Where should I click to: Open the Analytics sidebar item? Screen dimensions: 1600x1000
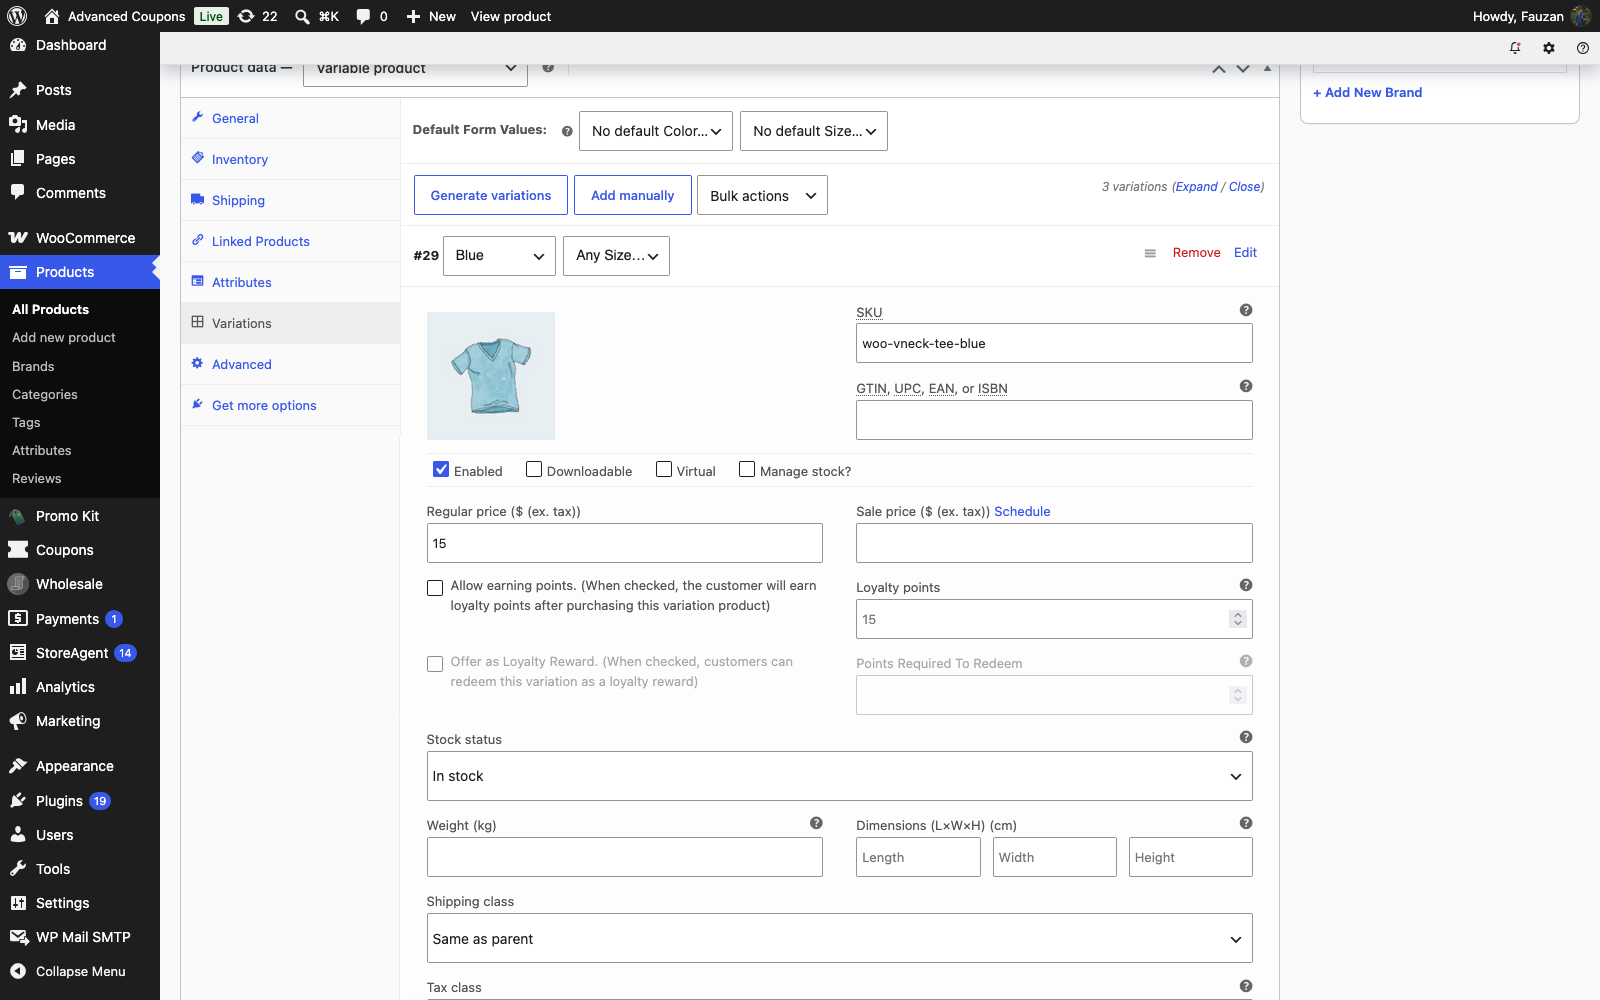(x=80, y=687)
